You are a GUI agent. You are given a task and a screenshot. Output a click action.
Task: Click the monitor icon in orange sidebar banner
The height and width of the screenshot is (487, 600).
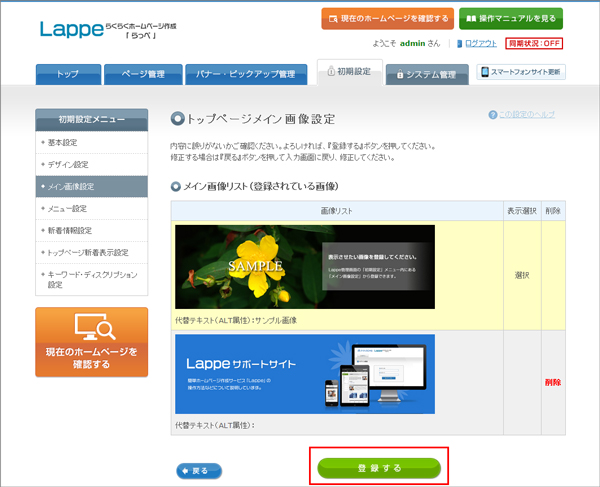(x=92, y=325)
